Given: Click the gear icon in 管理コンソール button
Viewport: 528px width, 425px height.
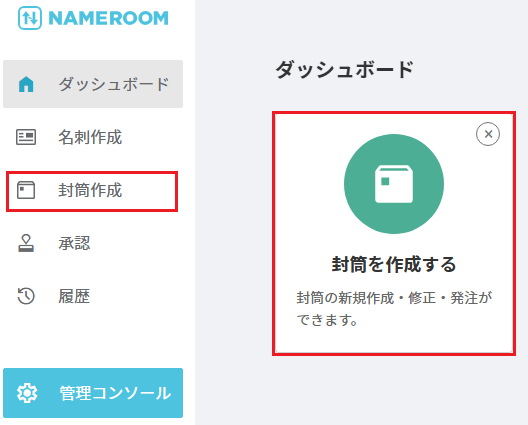Looking at the screenshot, I should 27,393.
